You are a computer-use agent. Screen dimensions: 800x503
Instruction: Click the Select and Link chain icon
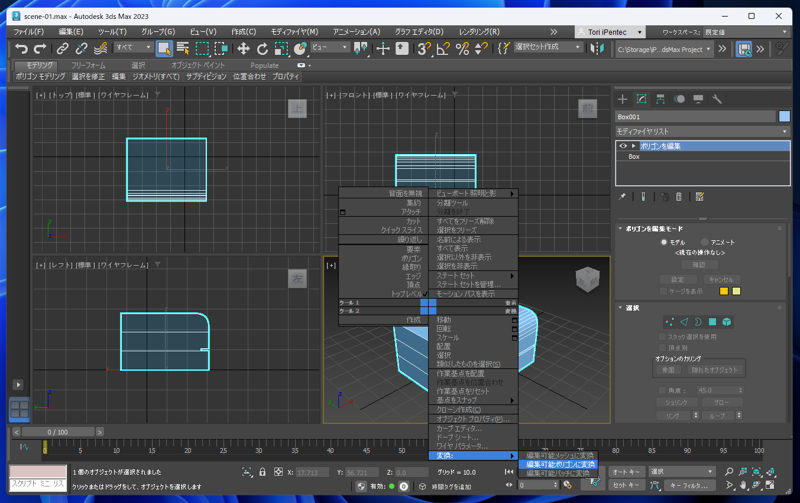[62, 49]
